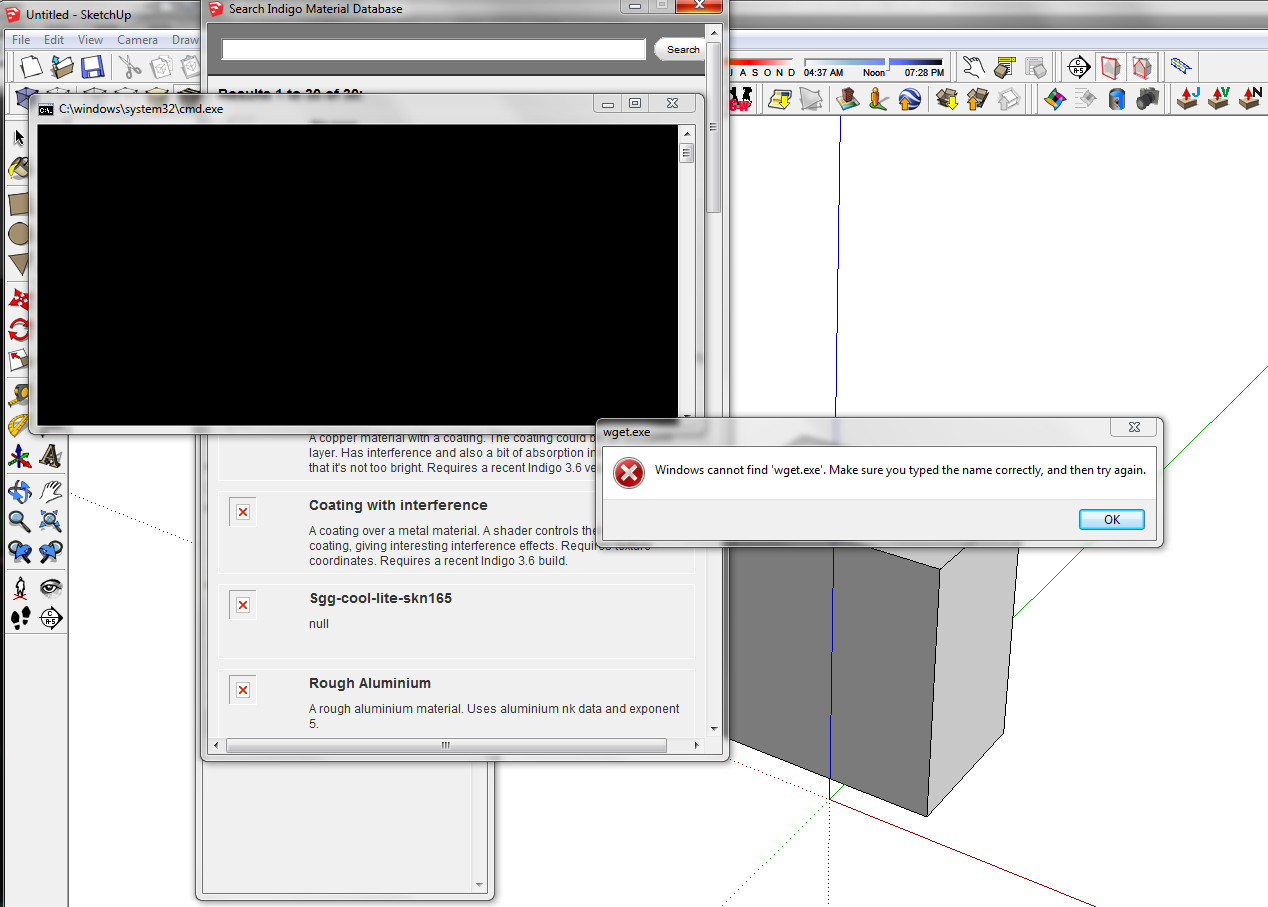Click the New file icon in SketchUp toolbar
1268x907 pixels.
pos(32,67)
